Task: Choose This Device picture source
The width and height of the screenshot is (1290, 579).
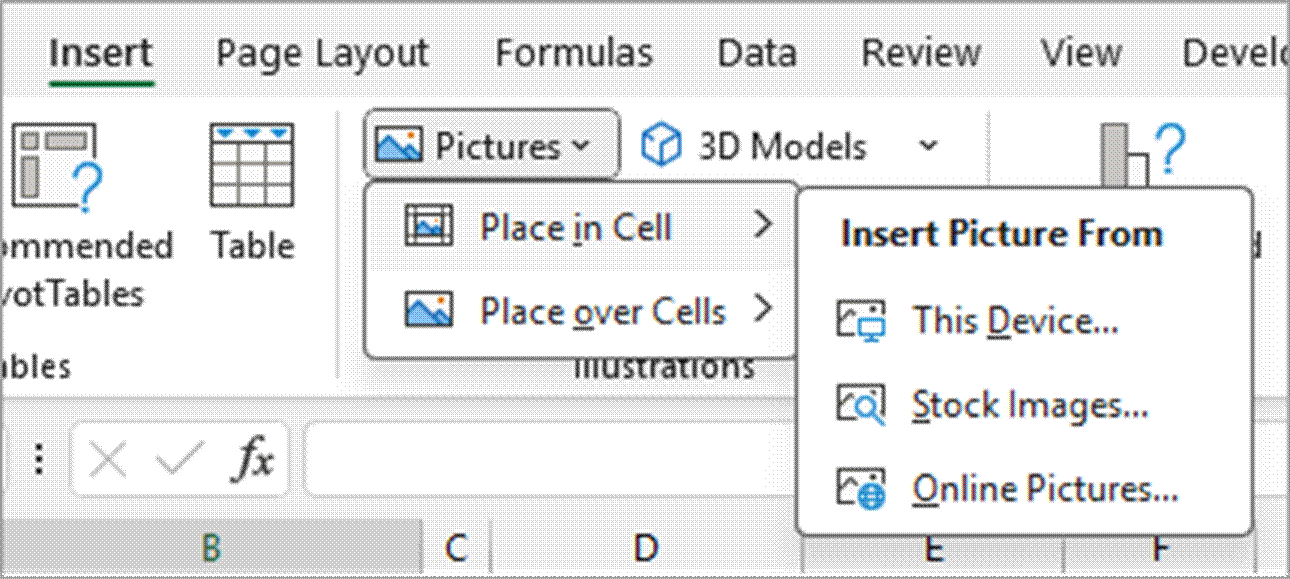Action: tap(1014, 321)
